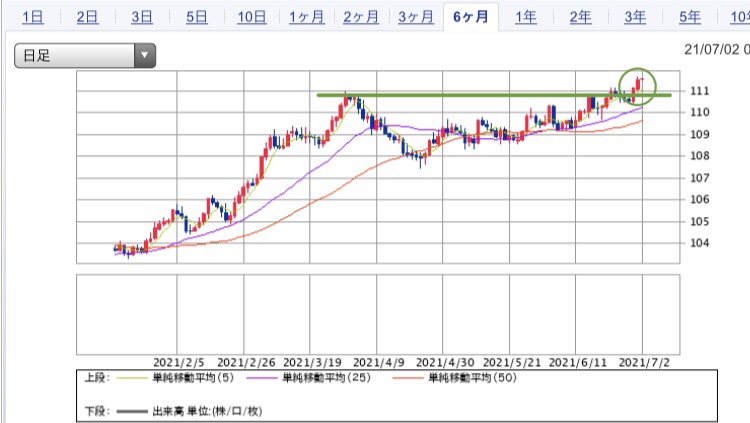Screen dimensions: 750x423
Task: Switch to the 2日 chart range tab
Action: pos(87,18)
